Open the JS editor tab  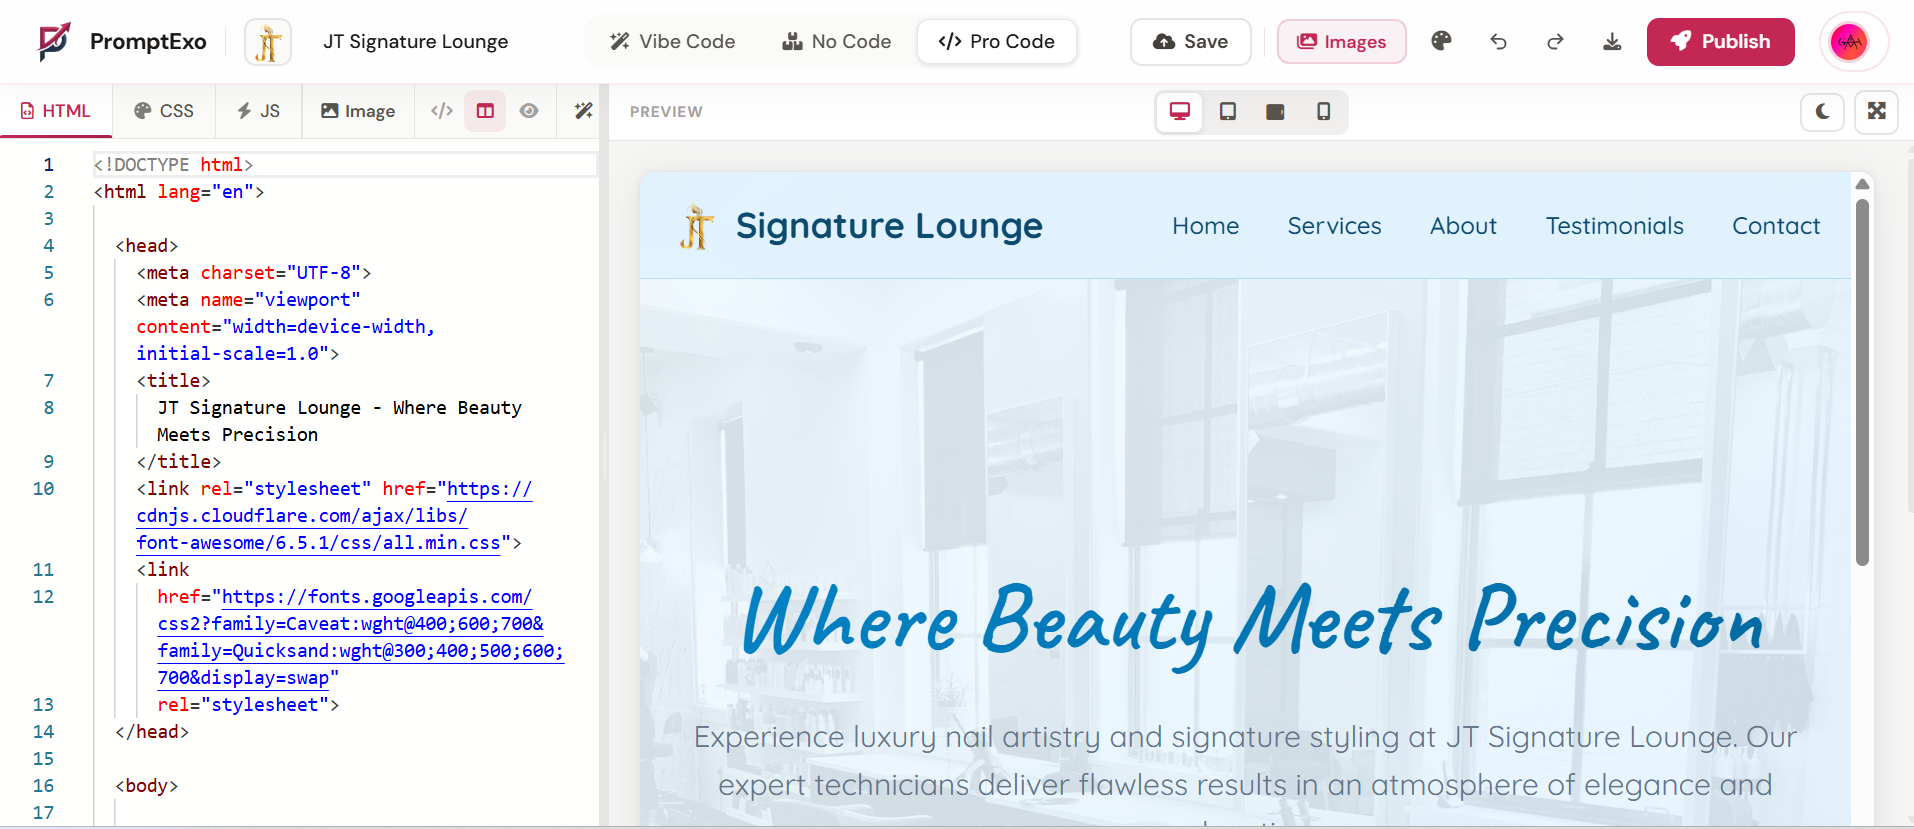point(258,111)
